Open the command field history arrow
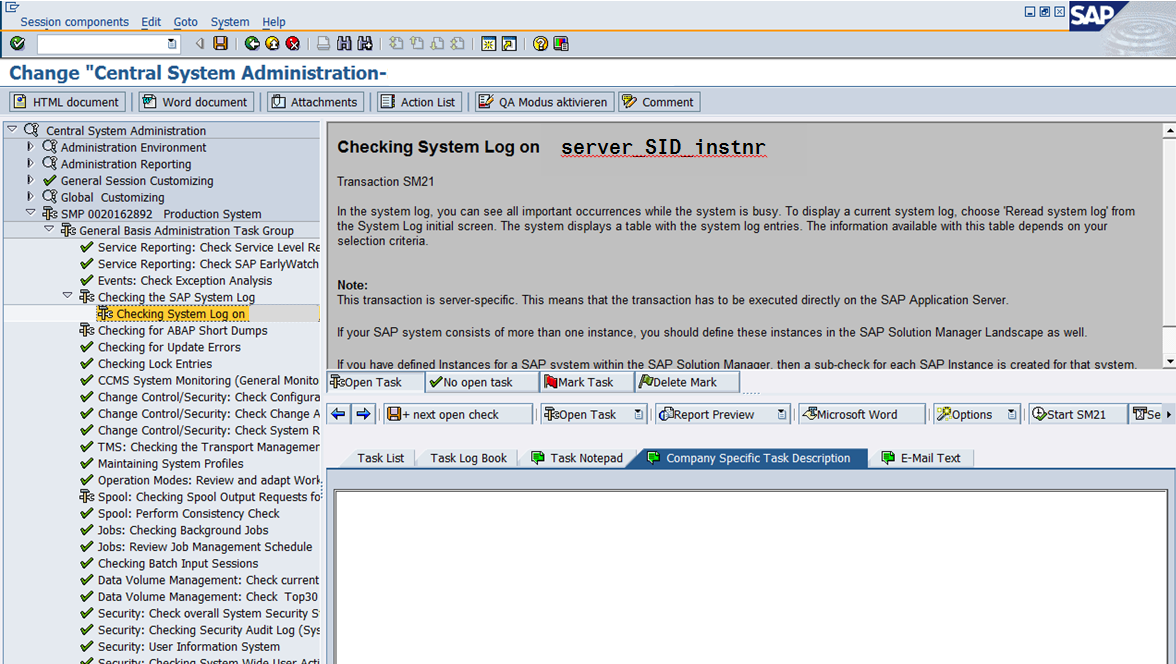Viewport: 1176px width, 664px height. (172, 44)
